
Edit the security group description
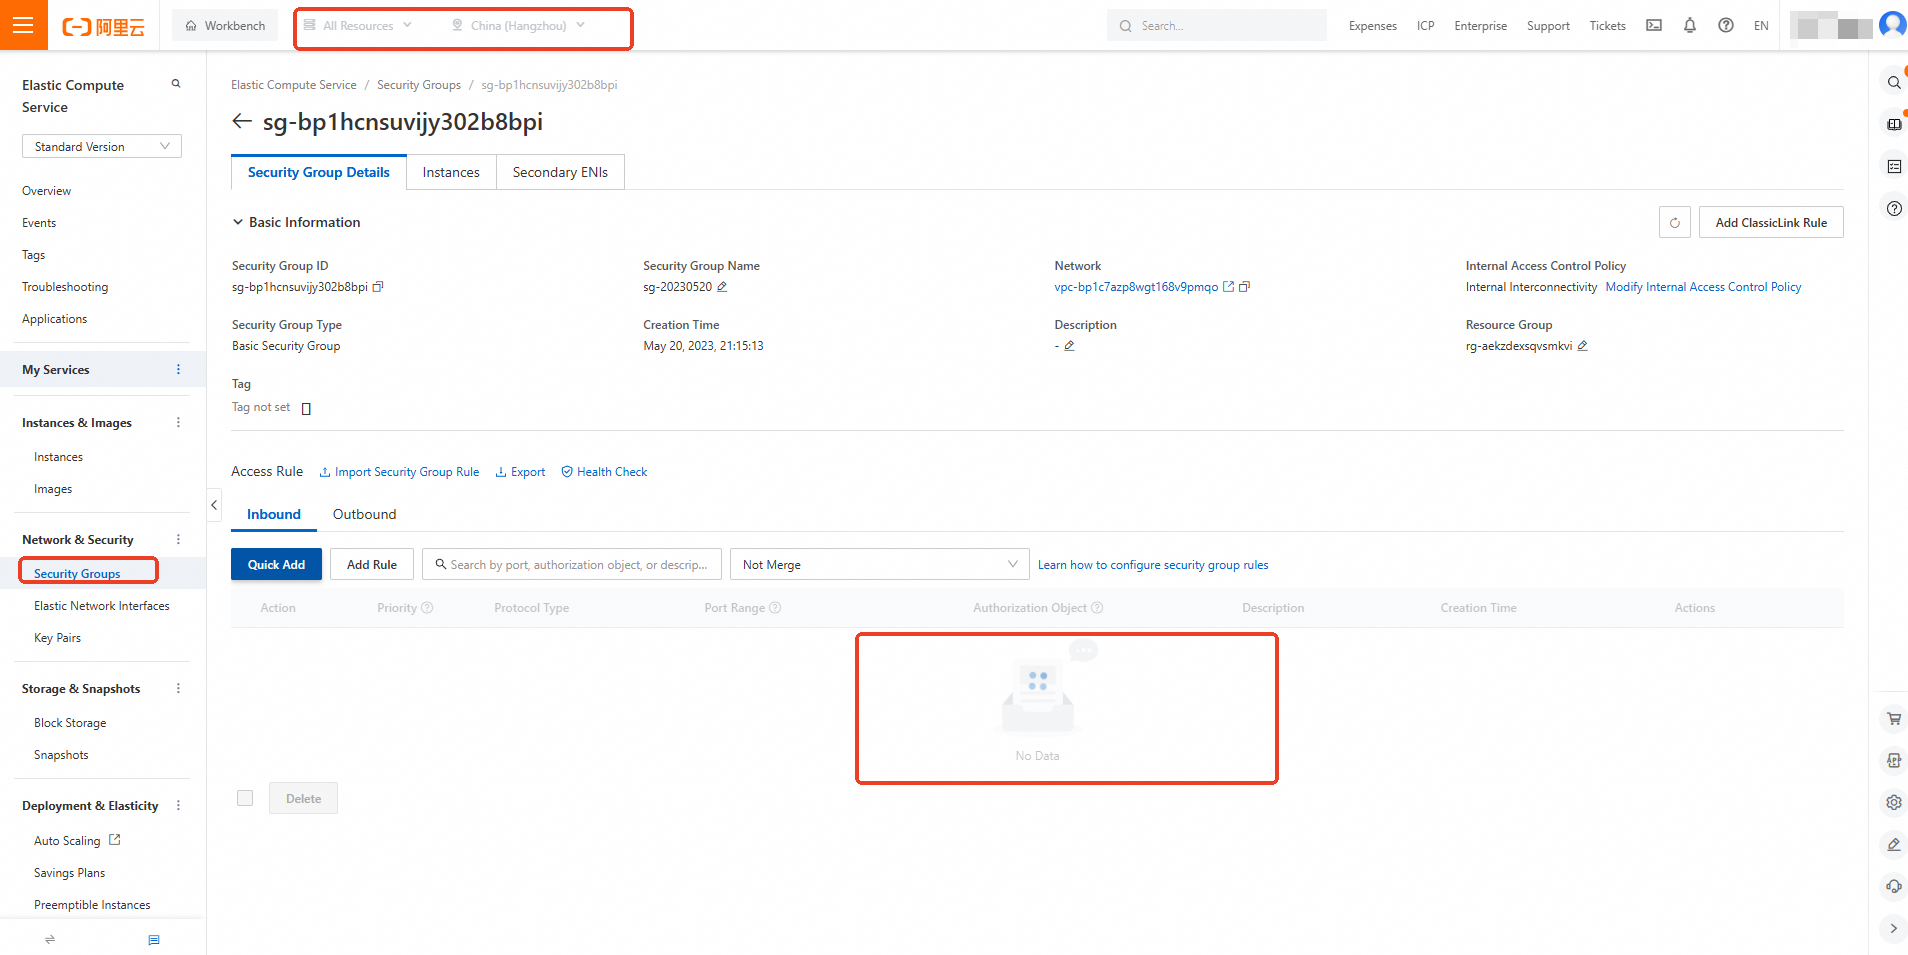click(1069, 346)
